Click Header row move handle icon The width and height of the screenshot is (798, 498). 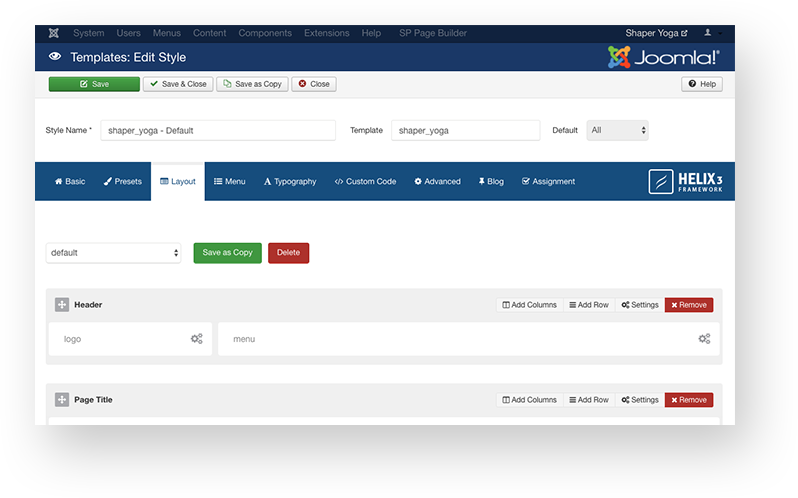click(x=61, y=305)
